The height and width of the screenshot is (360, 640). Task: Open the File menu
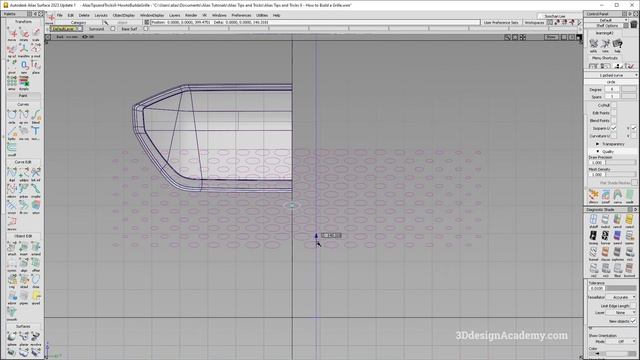tap(60, 15)
